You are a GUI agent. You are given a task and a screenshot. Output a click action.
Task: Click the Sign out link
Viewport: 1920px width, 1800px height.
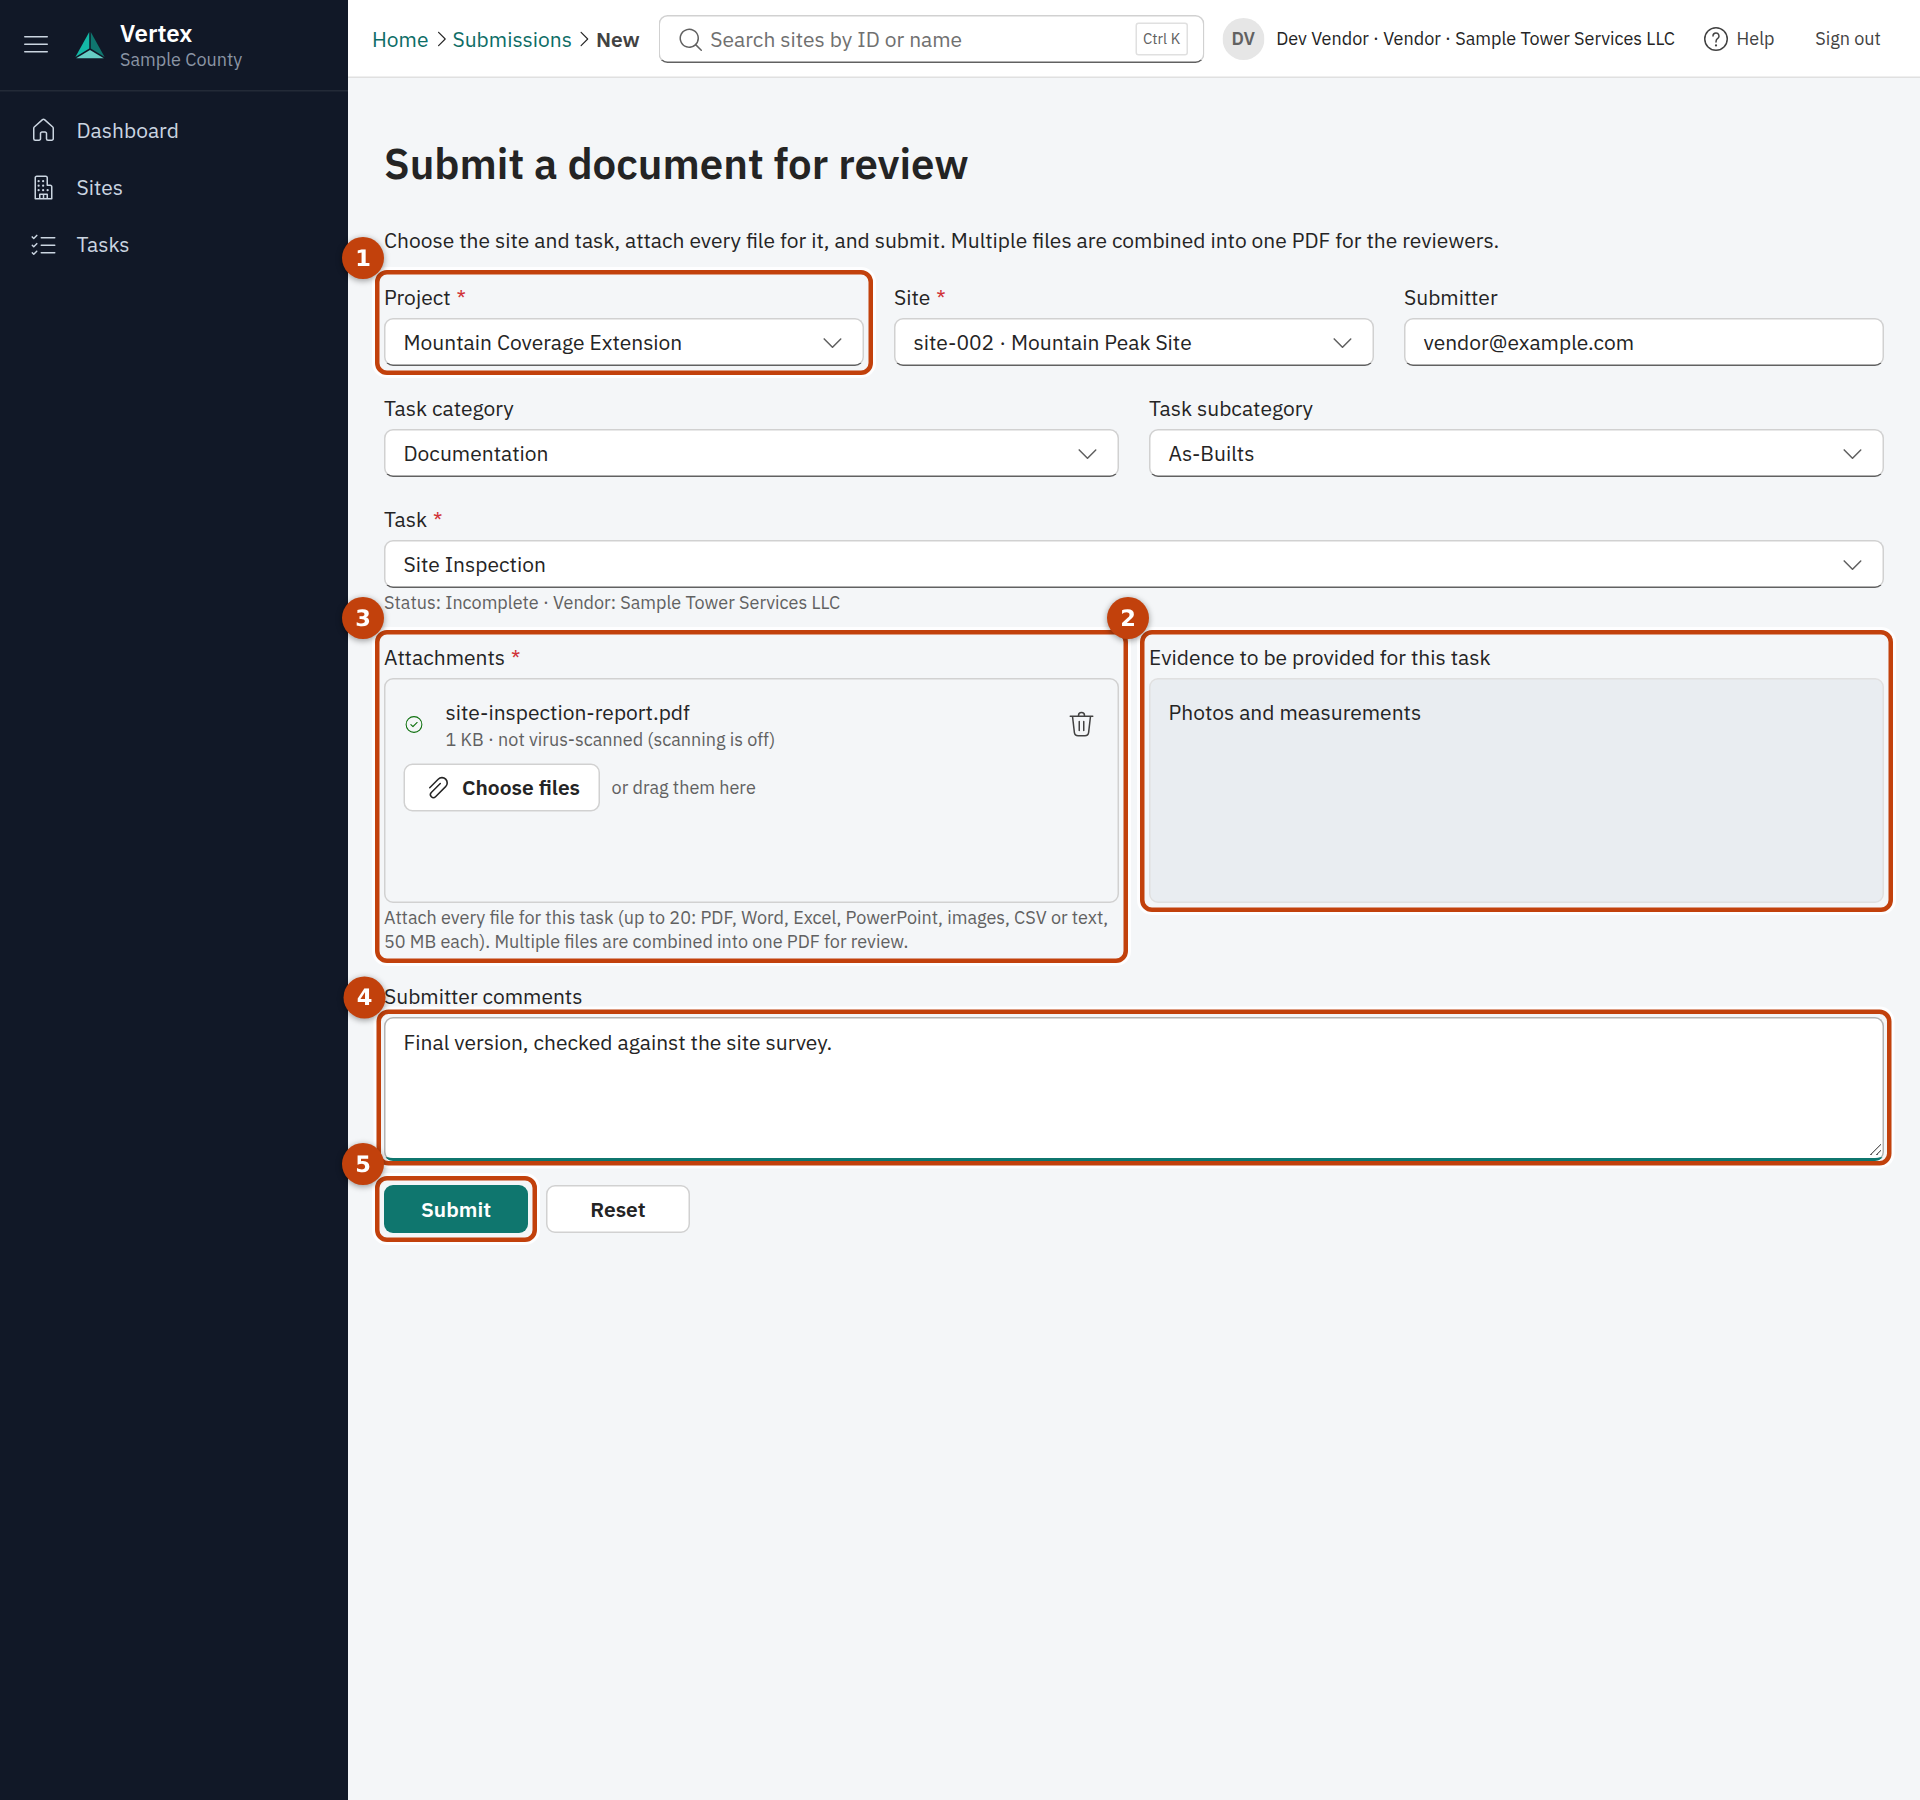tap(1847, 39)
